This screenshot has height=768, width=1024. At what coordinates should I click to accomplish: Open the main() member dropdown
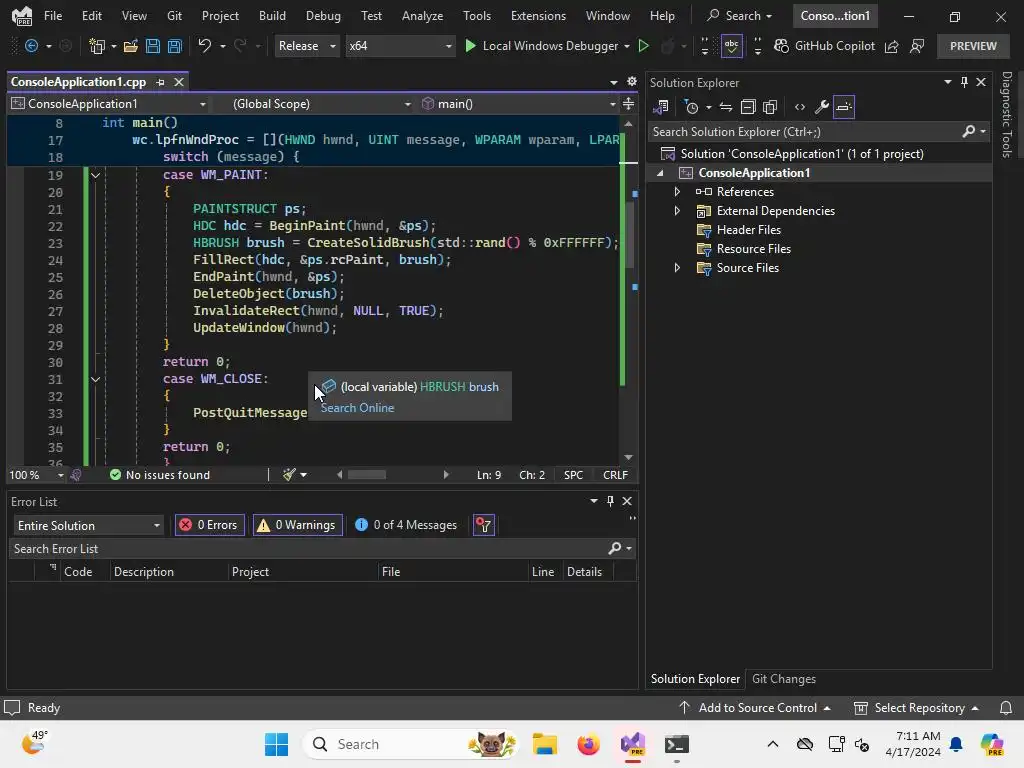point(519,104)
